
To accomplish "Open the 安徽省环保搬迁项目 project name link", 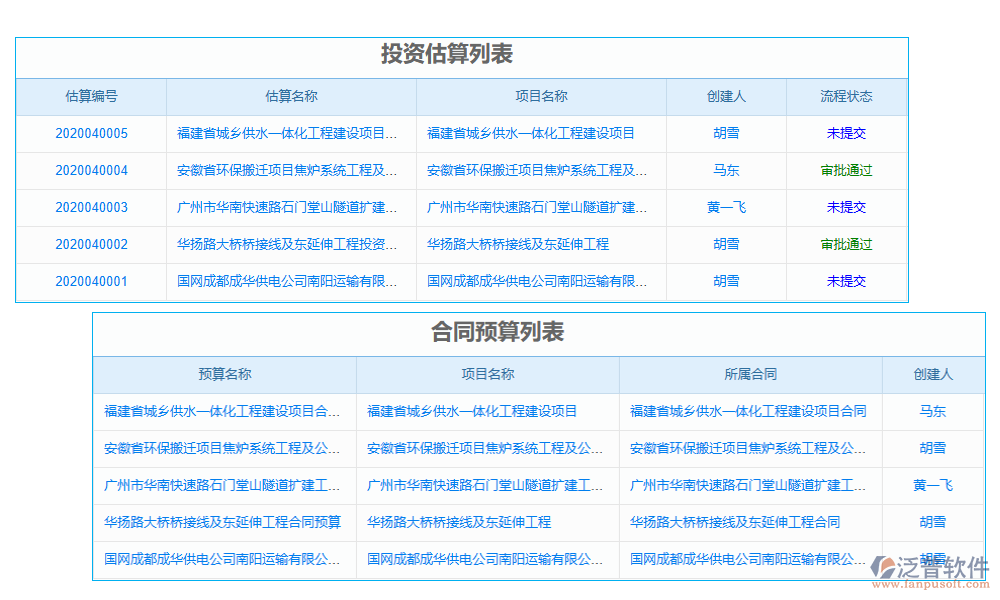I will coord(541,170).
